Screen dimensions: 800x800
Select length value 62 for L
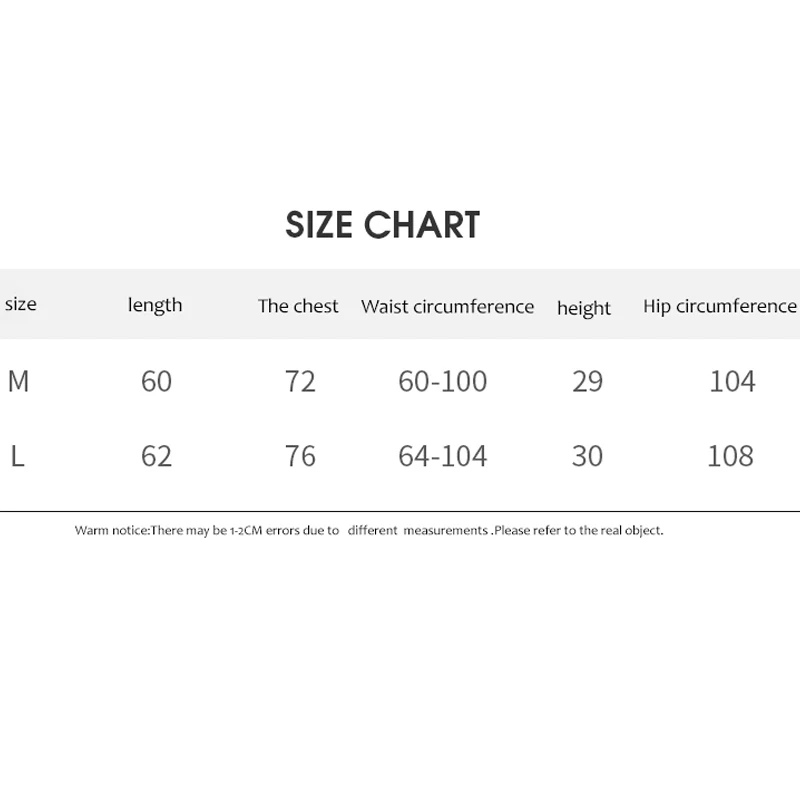(x=157, y=456)
